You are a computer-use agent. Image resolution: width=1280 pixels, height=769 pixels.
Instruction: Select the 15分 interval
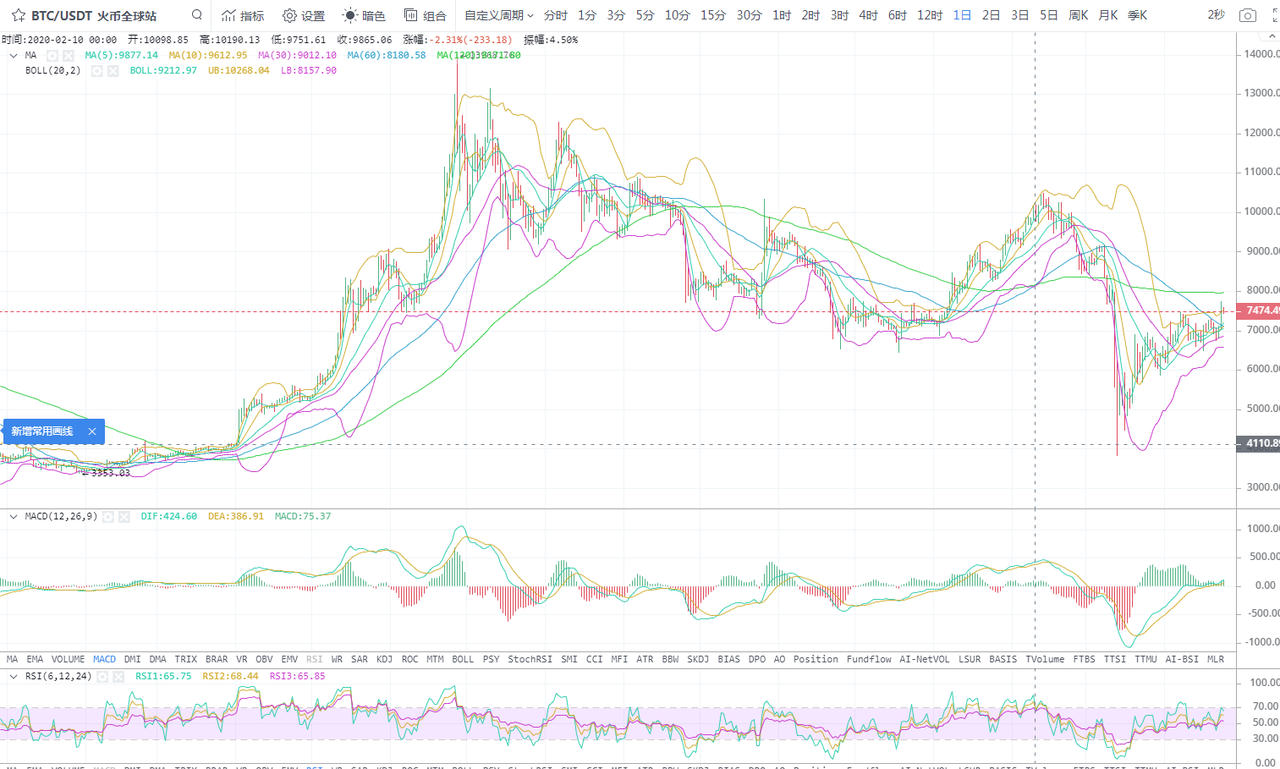point(713,16)
